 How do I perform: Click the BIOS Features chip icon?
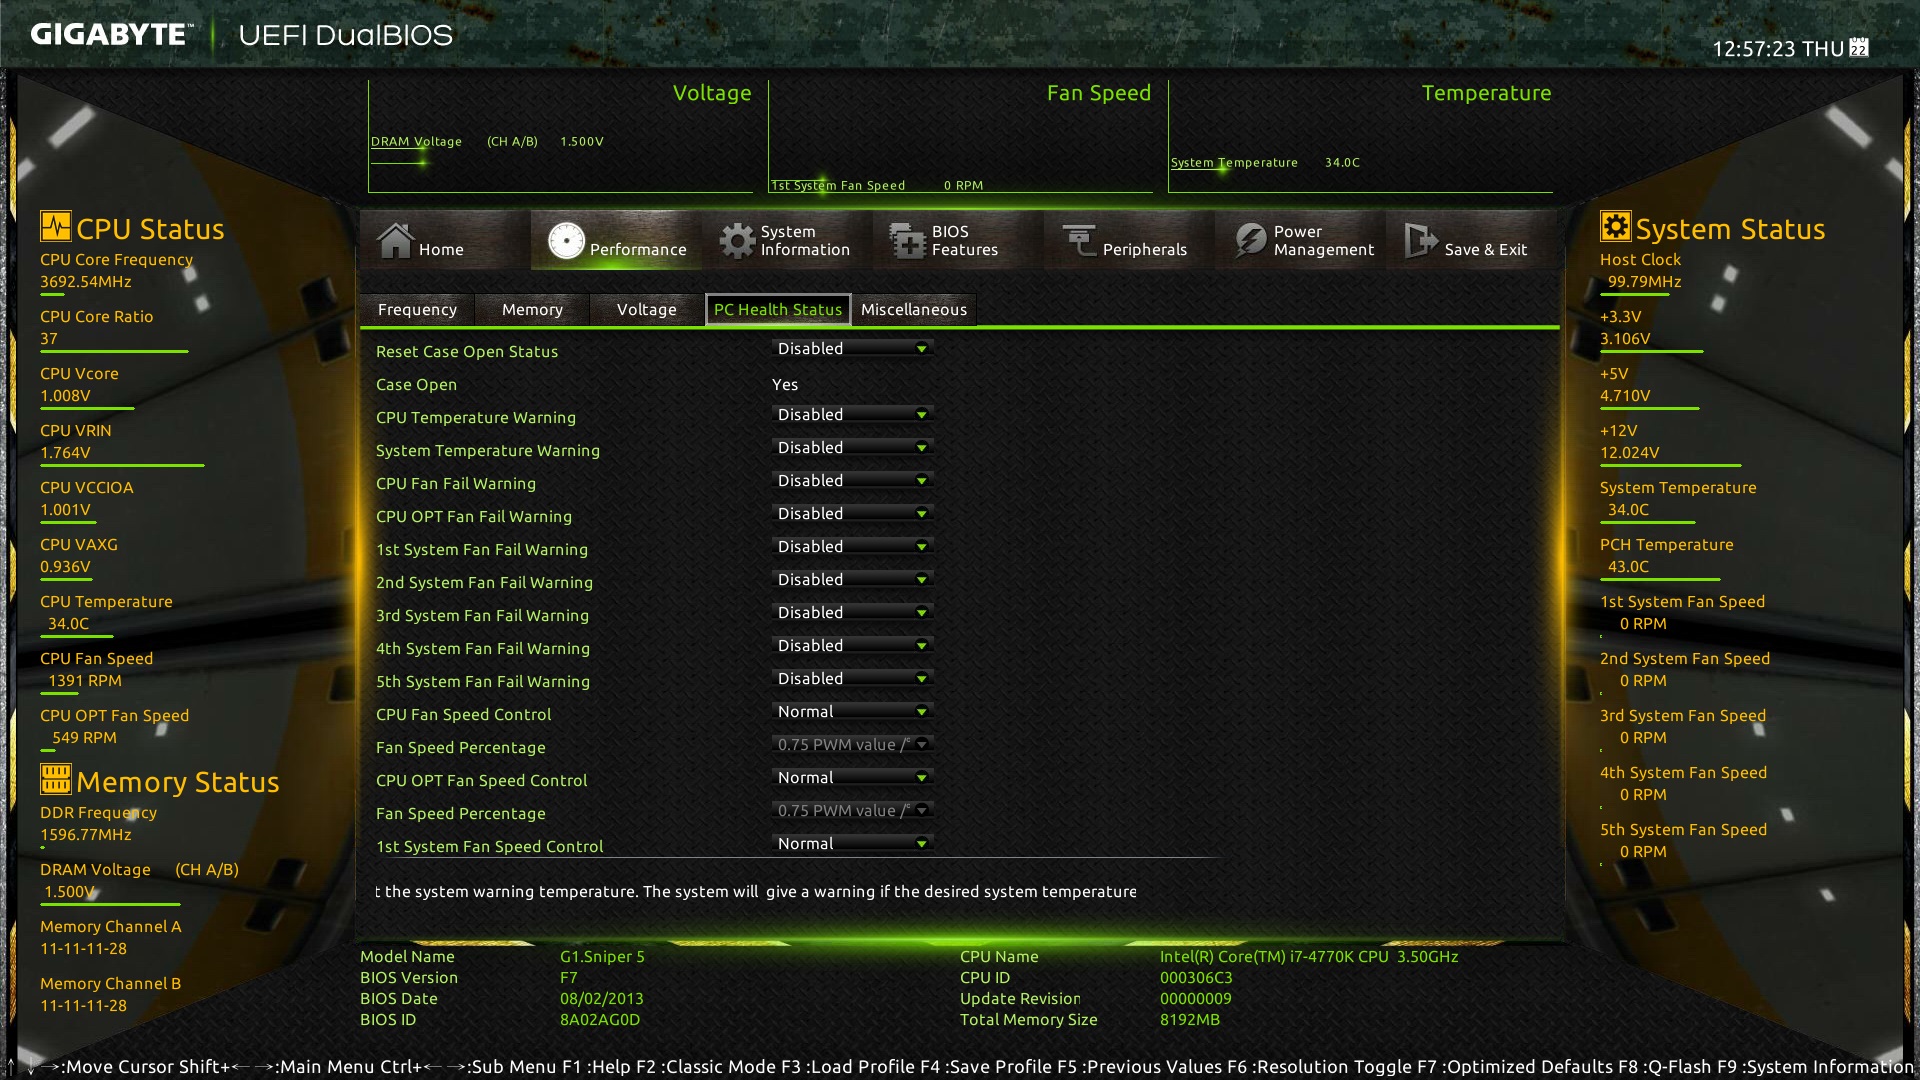point(908,240)
